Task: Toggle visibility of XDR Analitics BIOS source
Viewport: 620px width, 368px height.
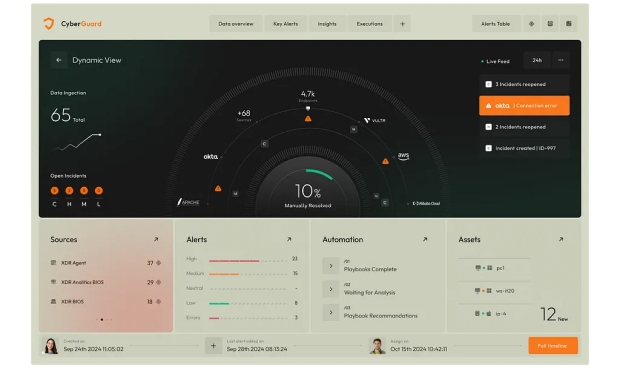Action: click(159, 282)
